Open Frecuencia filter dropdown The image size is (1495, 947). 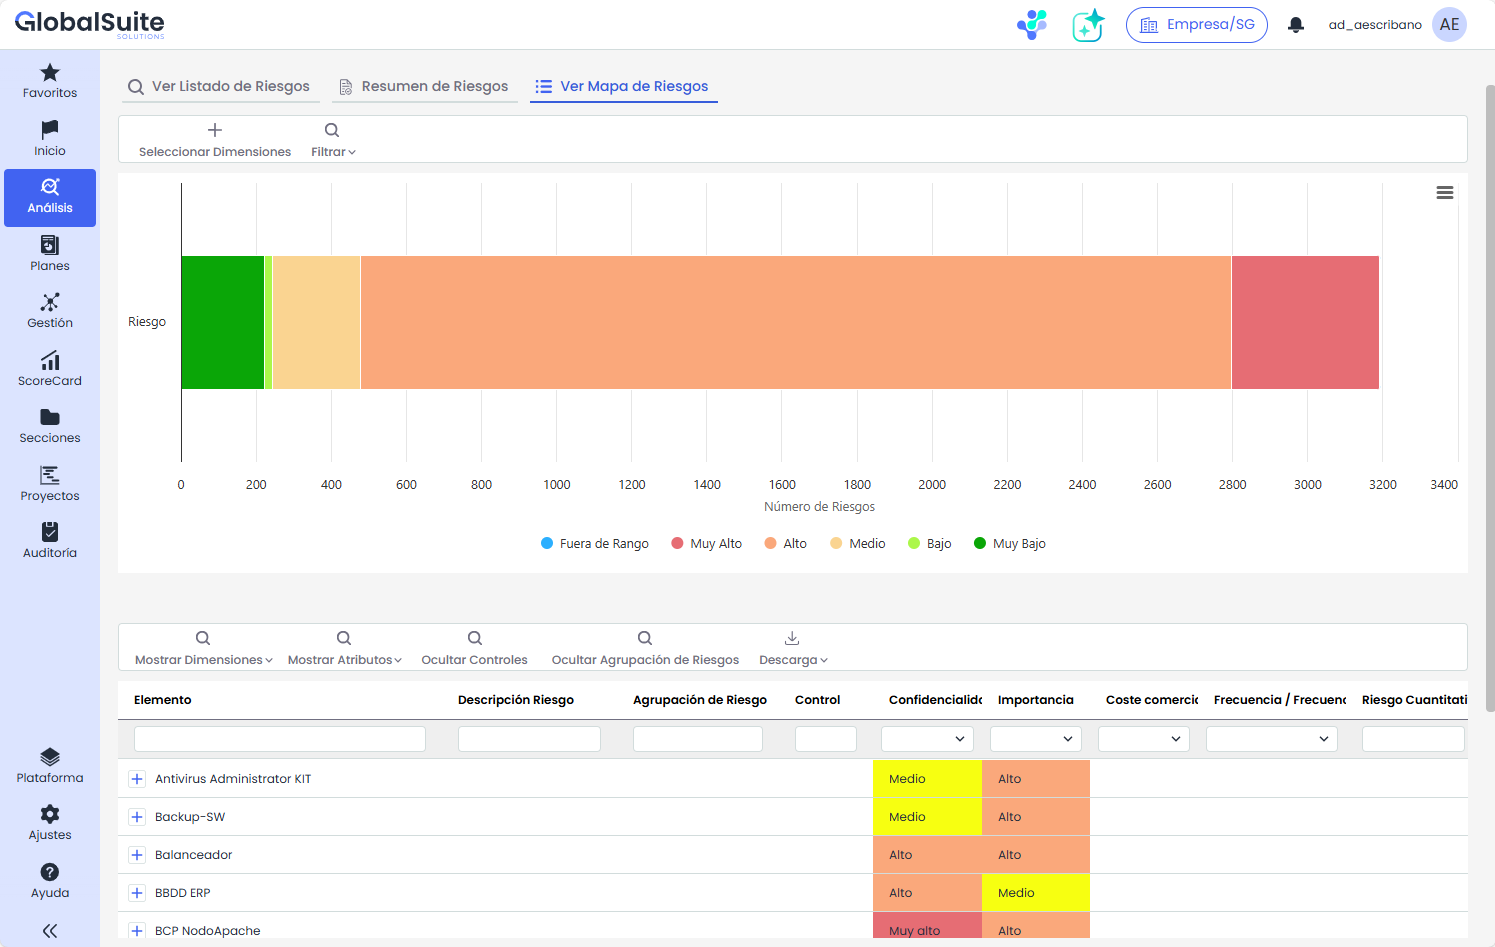[x=1272, y=739]
